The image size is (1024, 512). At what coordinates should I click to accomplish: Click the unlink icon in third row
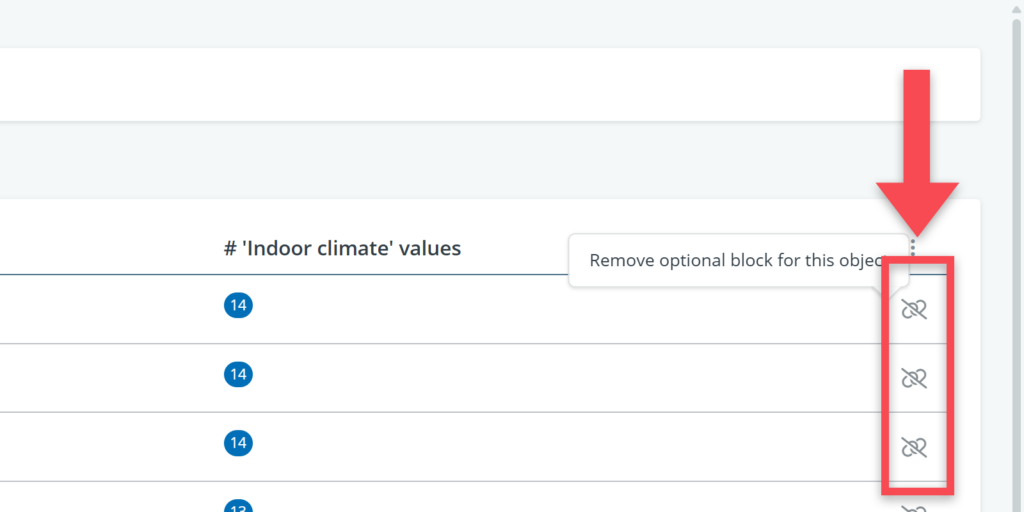[914, 447]
